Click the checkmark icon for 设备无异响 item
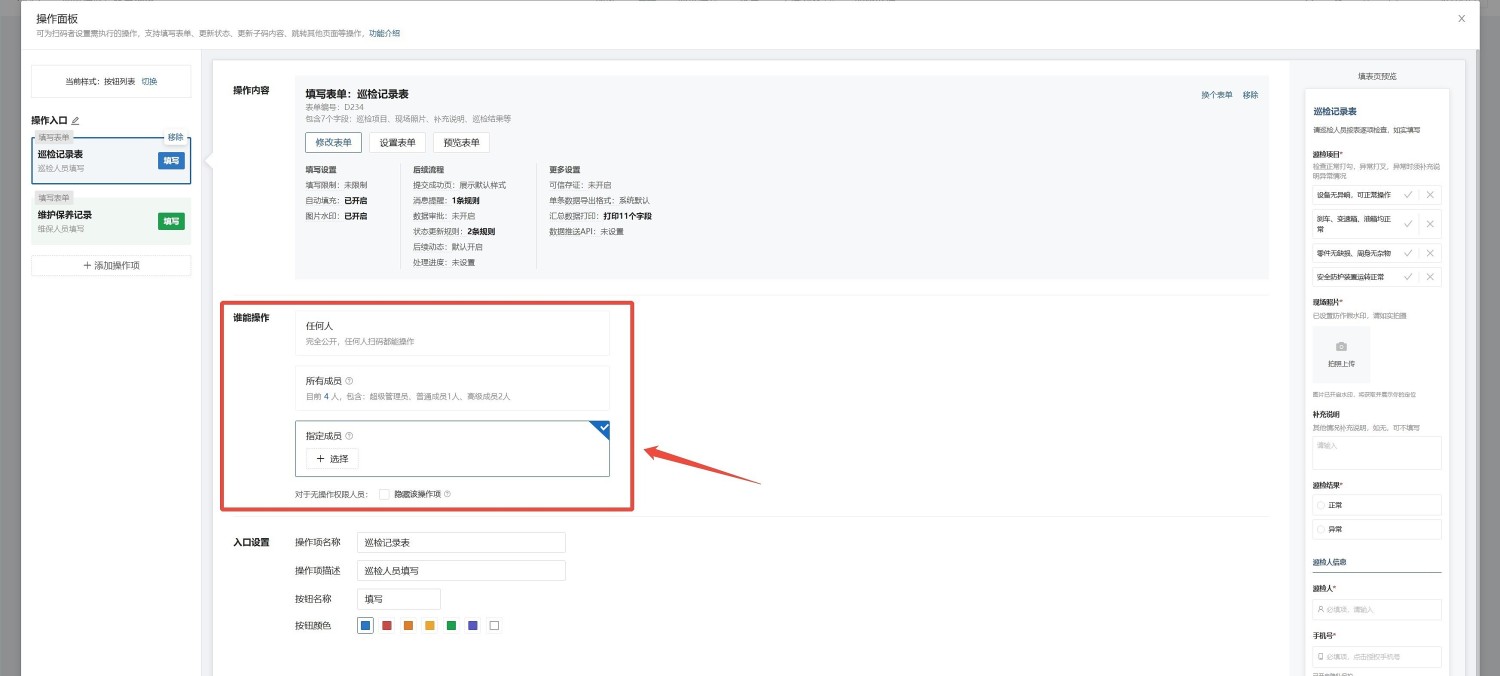This screenshot has width=1500, height=676. tap(1408, 195)
